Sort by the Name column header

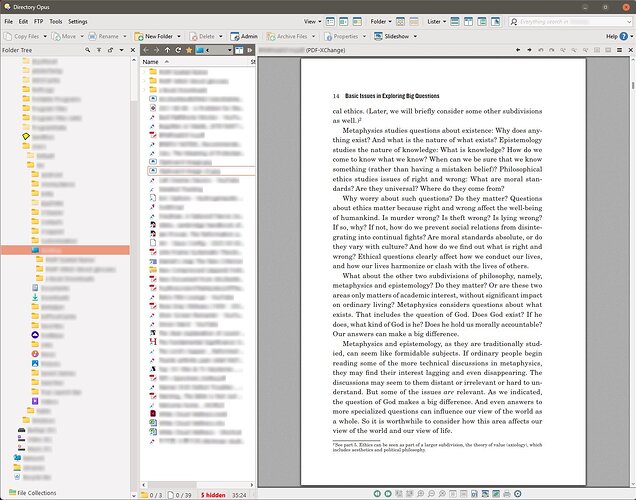[150, 62]
